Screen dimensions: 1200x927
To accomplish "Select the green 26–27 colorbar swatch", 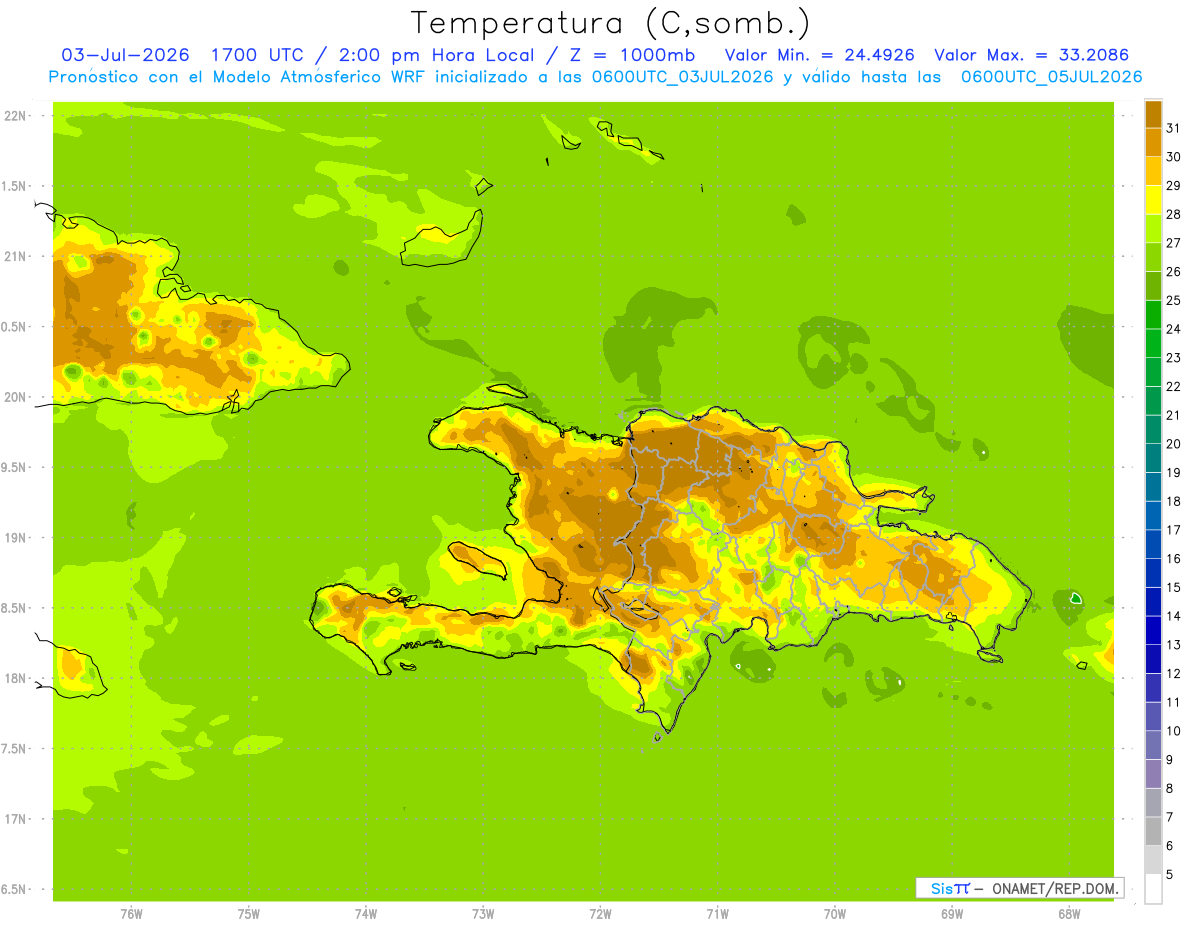I will [1153, 257].
